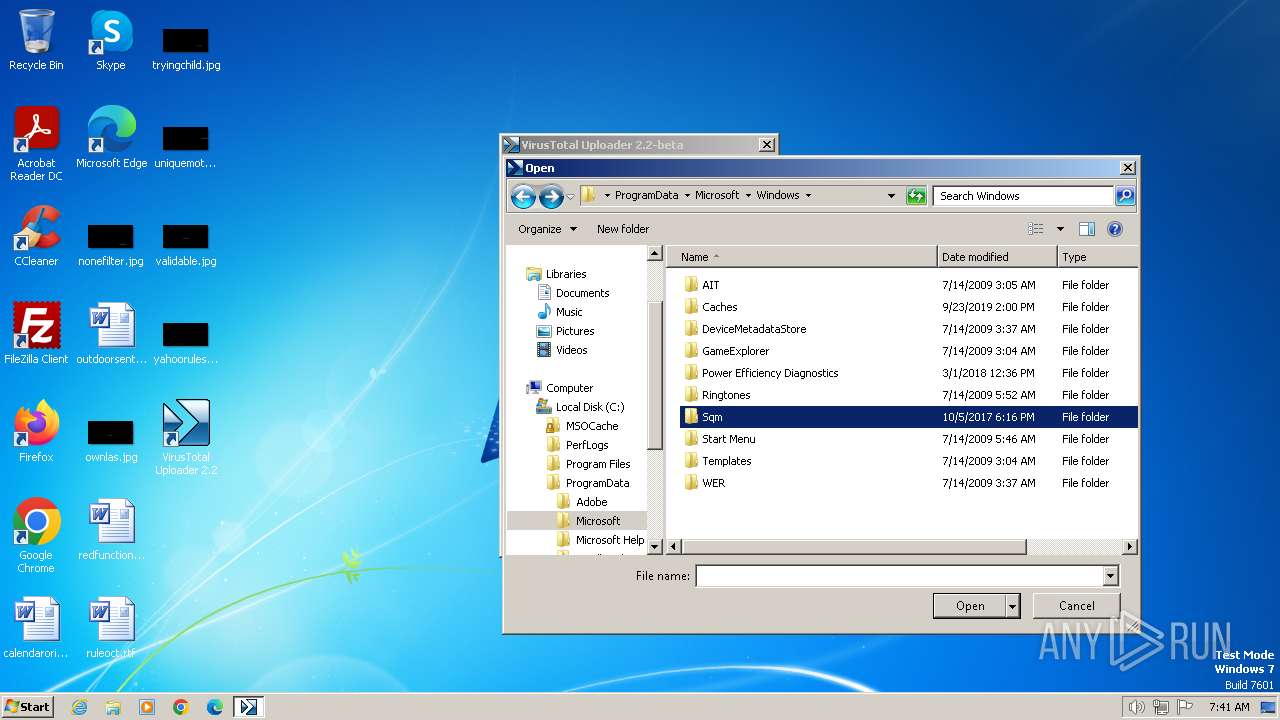The image size is (1280, 720).
Task: Click the Open button
Action: (970, 606)
